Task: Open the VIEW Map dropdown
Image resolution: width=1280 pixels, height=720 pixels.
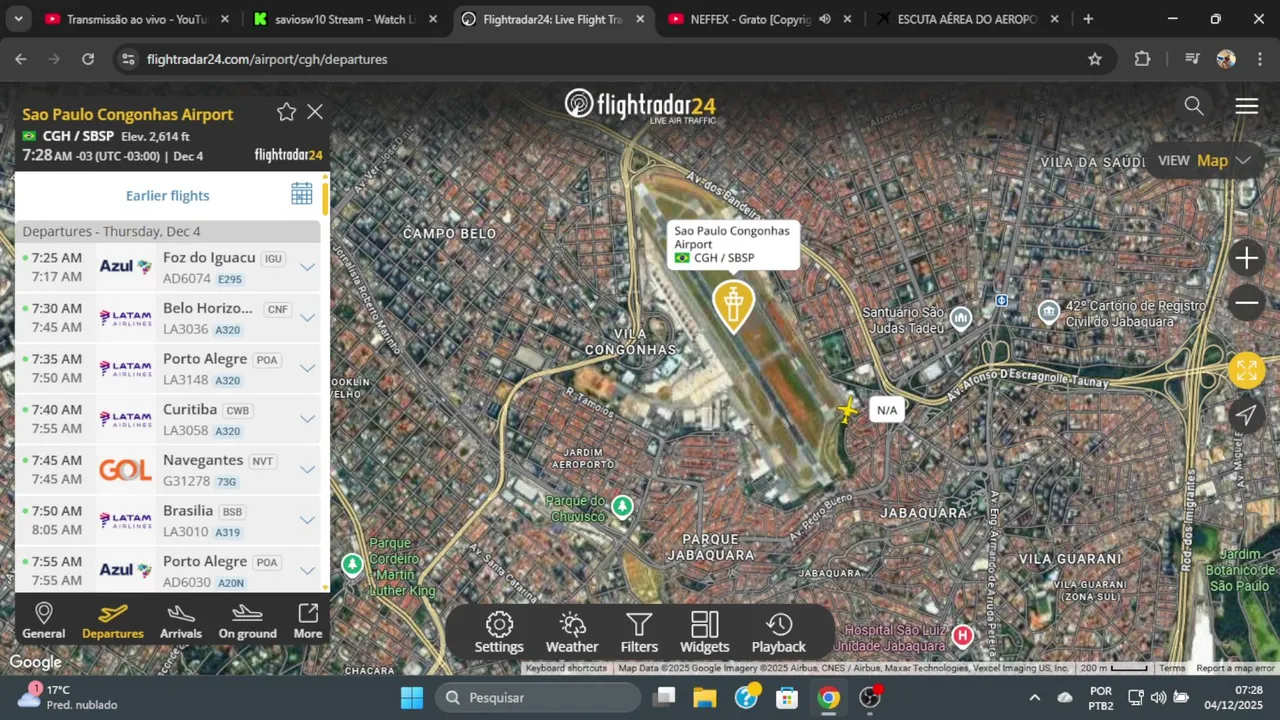Action: pos(1204,160)
